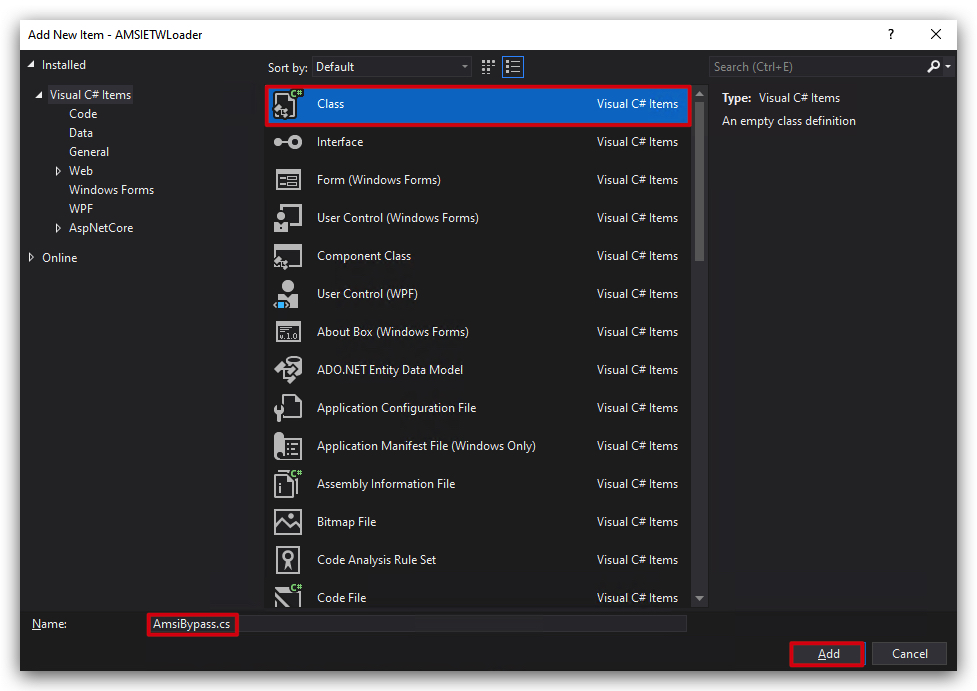This screenshot has width=977, height=691.
Task: Click the Add button
Action: (x=828, y=654)
